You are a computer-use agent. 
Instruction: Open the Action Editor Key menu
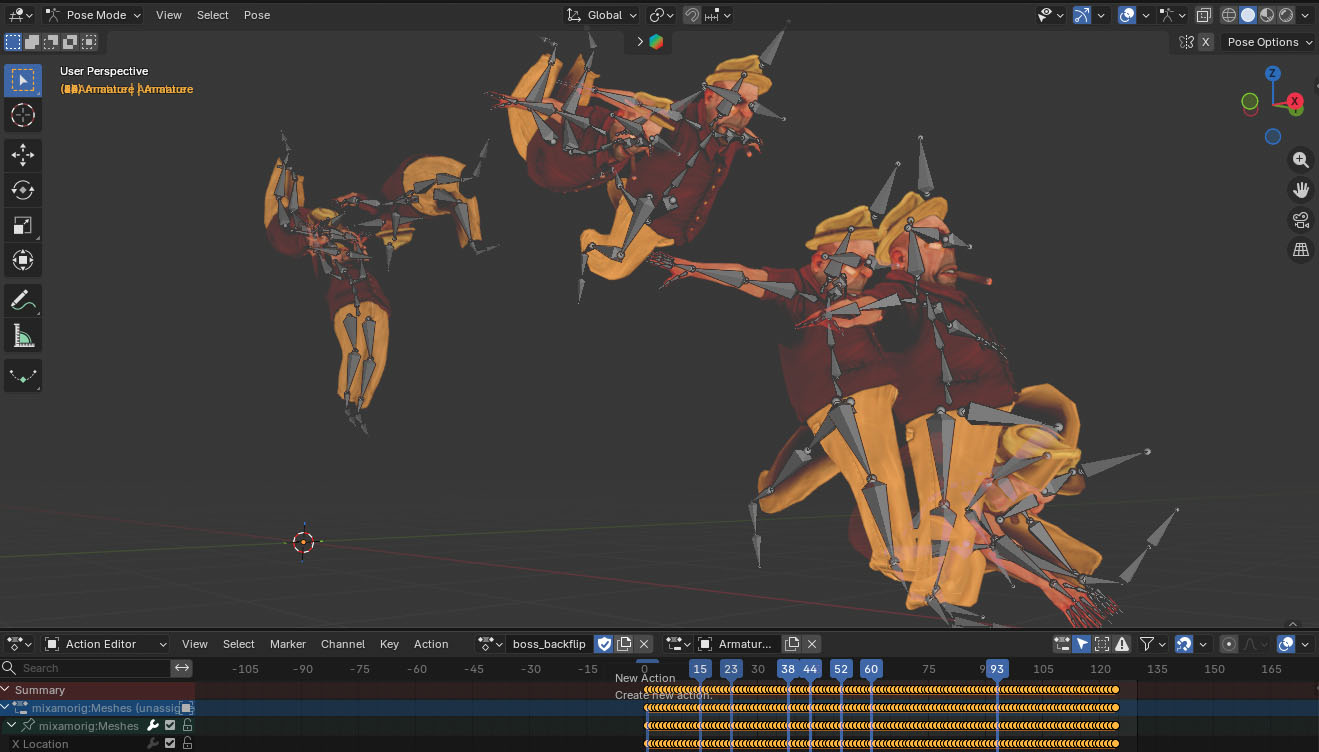point(389,644)
